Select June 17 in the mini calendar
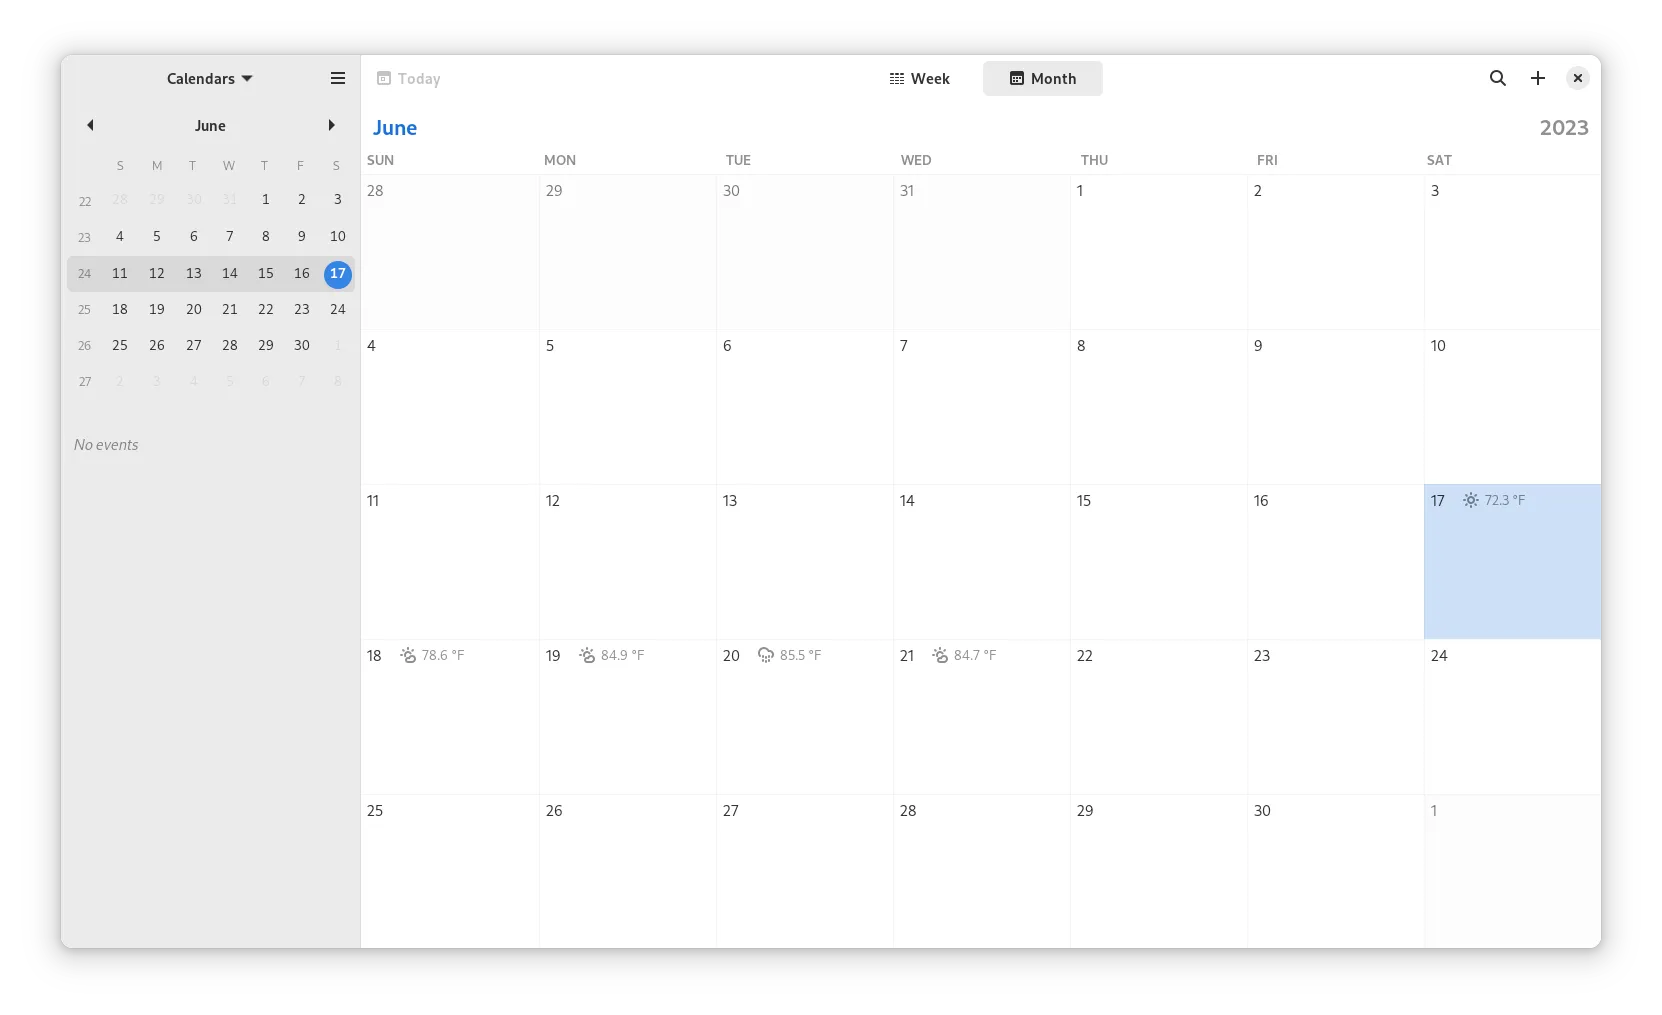Screen dimensions: 1662x1015 338,273
